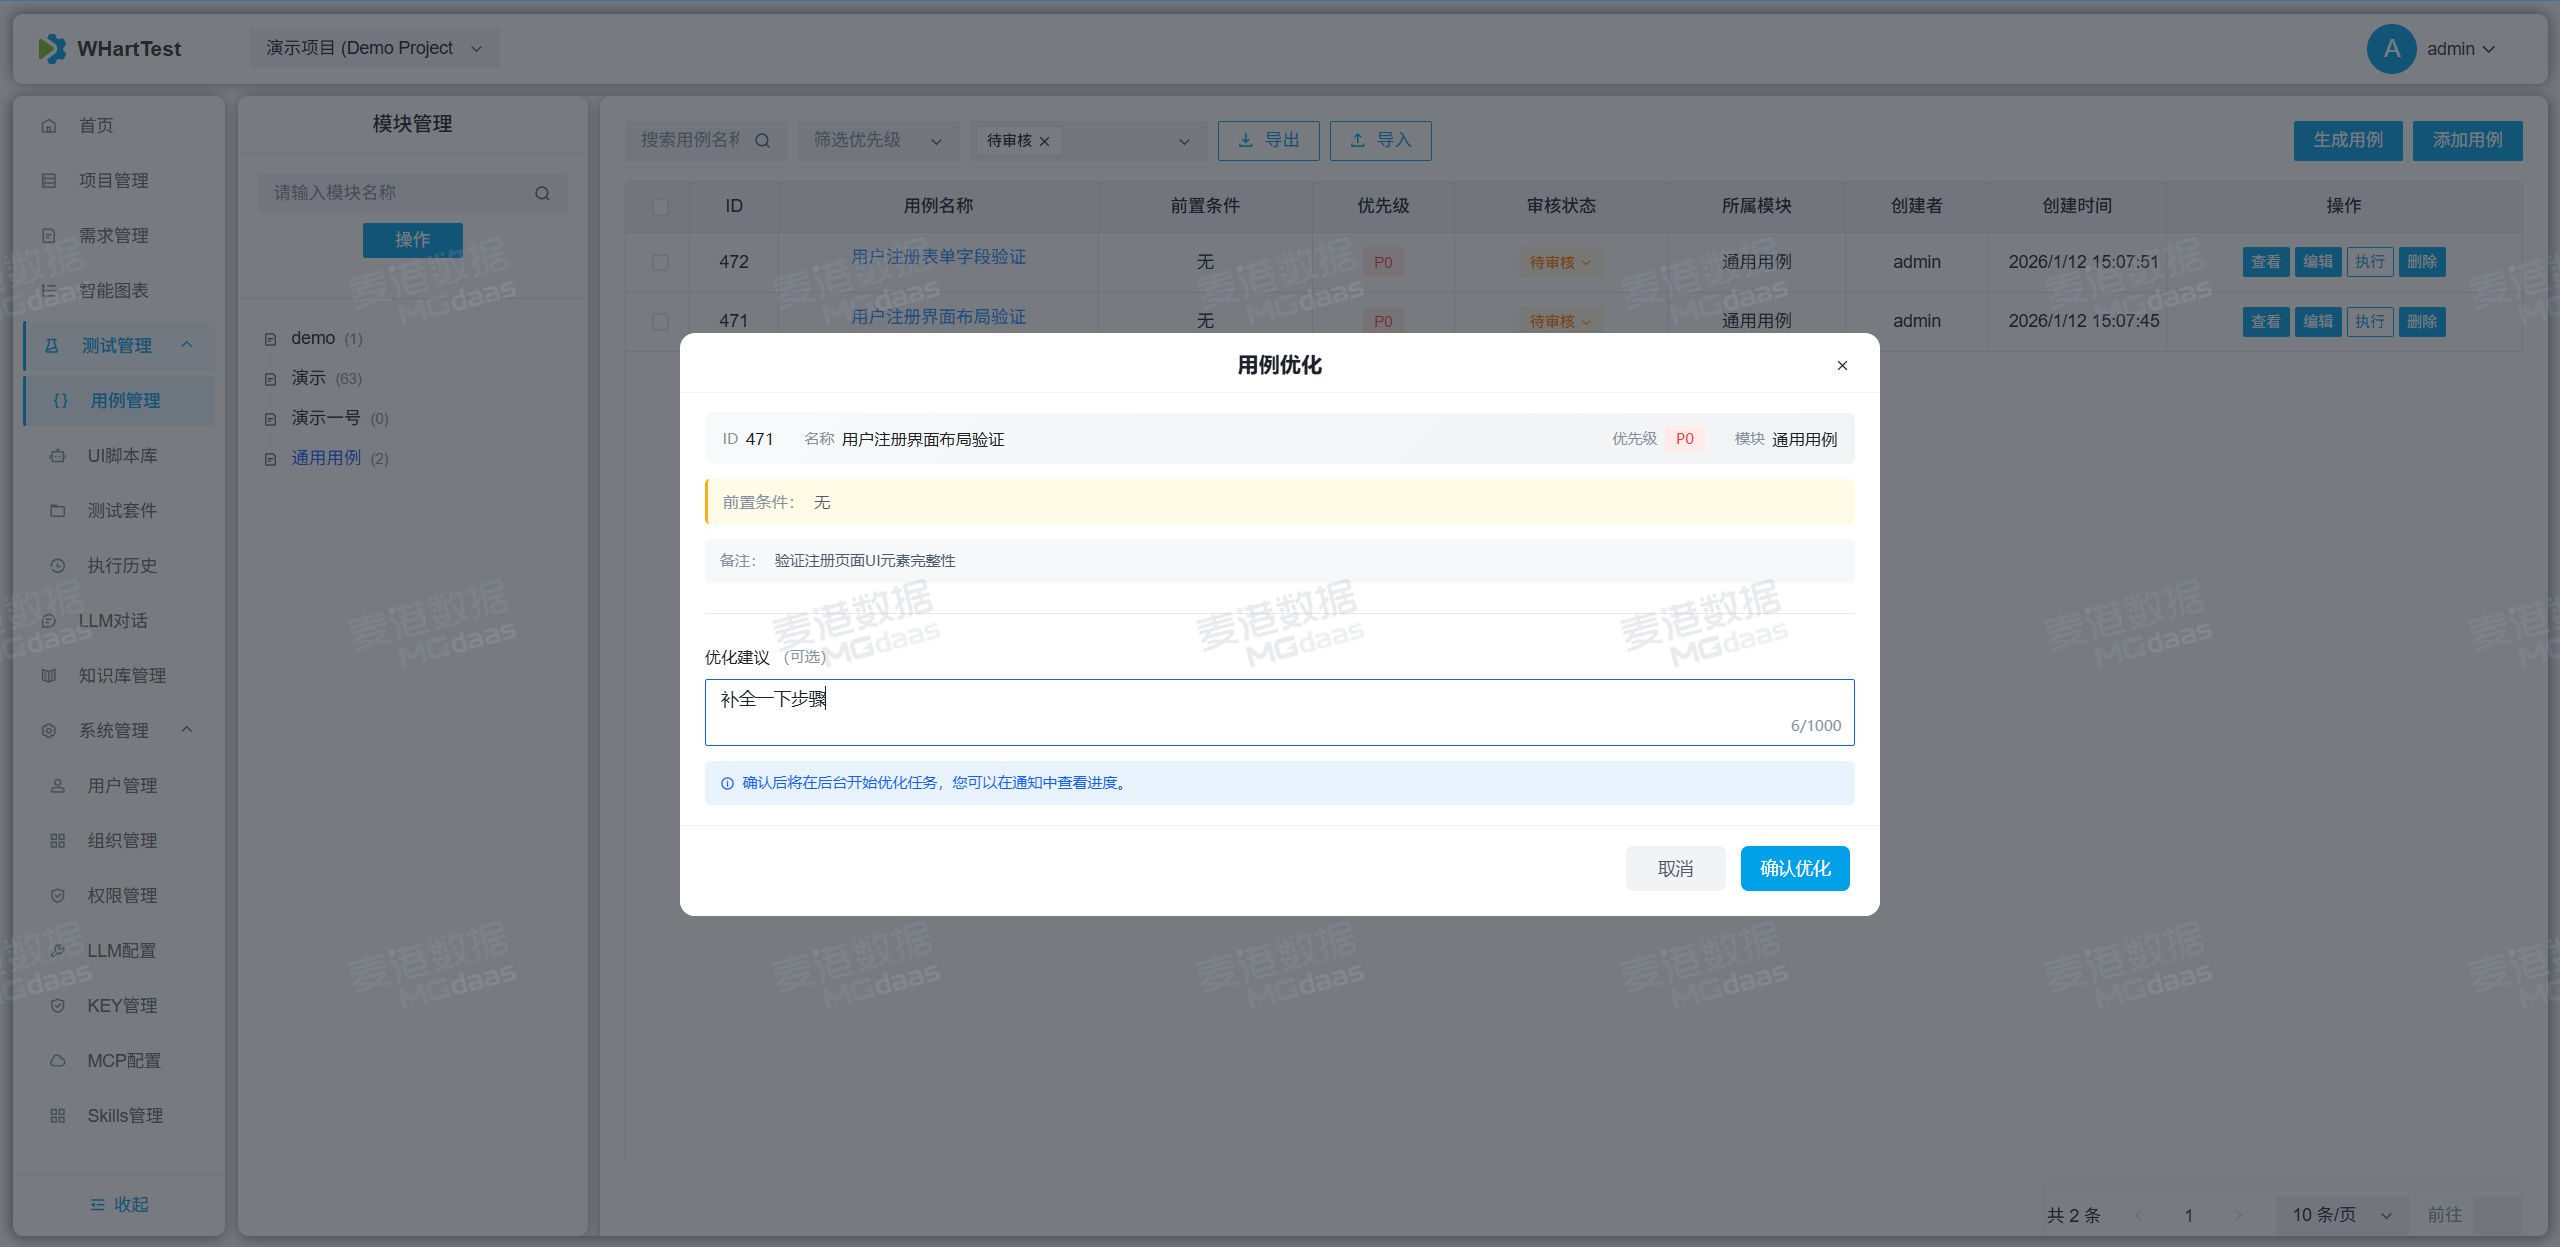Click 取消 to cancel optimization
This screenshot has width=2560, height=1247.
pos(1675,868)
